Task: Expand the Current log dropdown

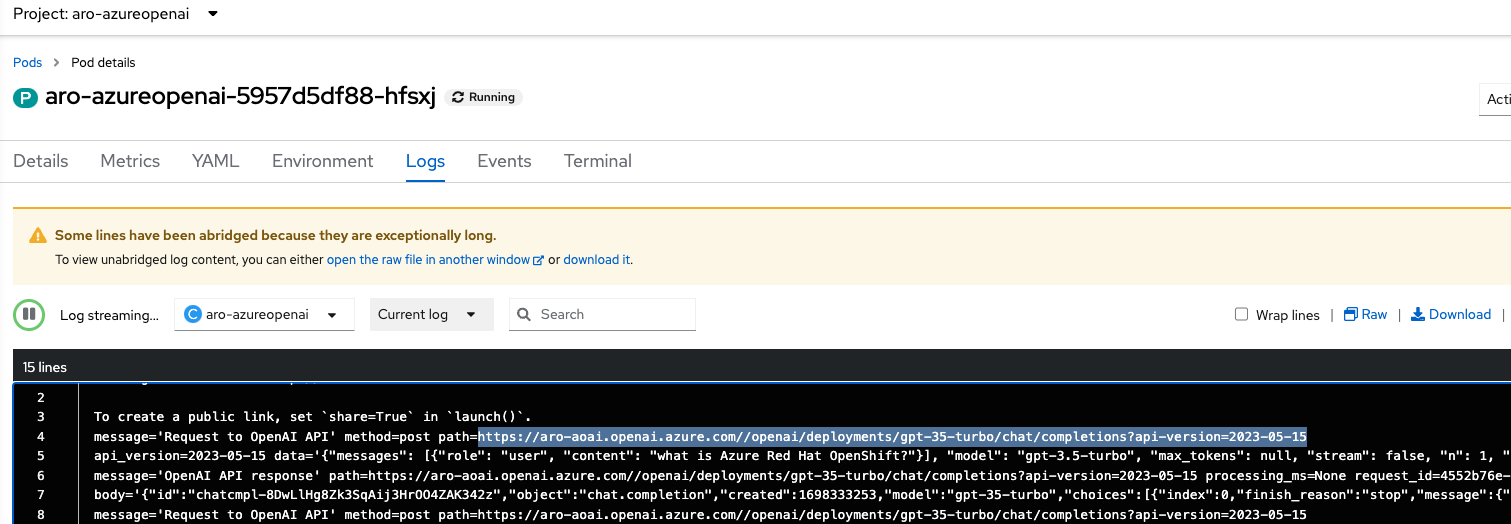Action: [x=431, y=314]
